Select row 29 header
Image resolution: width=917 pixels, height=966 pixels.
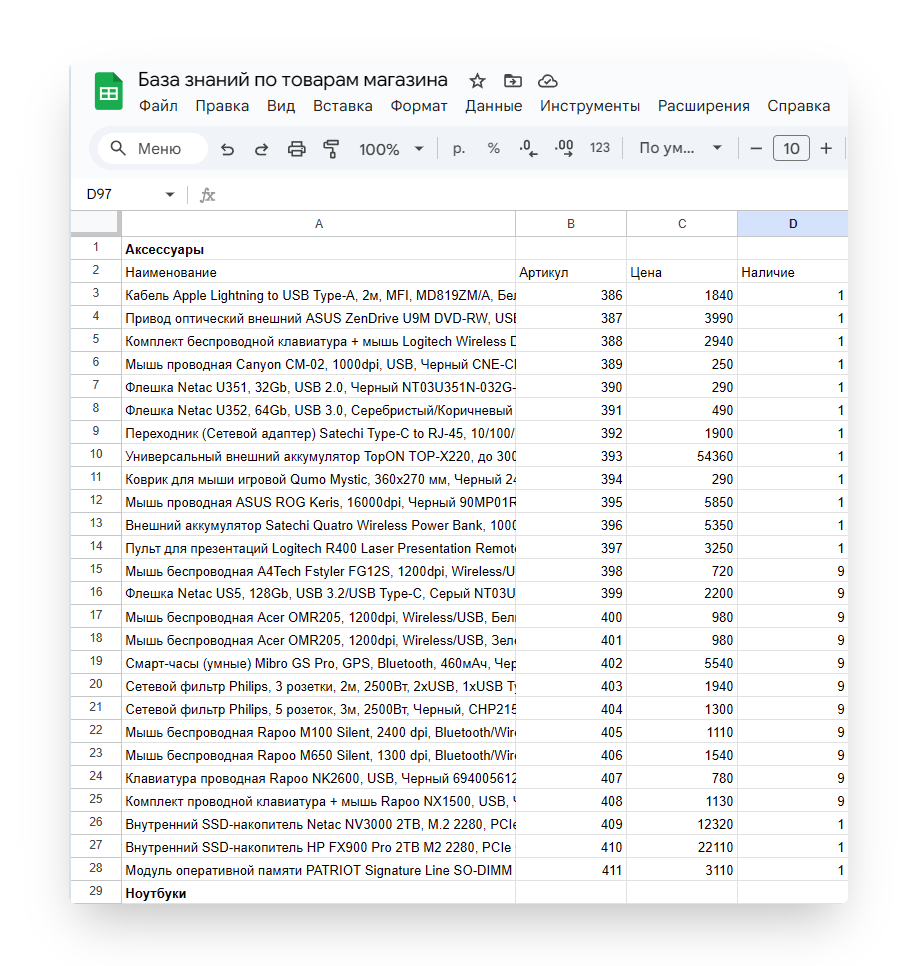[x=96, y=891]
